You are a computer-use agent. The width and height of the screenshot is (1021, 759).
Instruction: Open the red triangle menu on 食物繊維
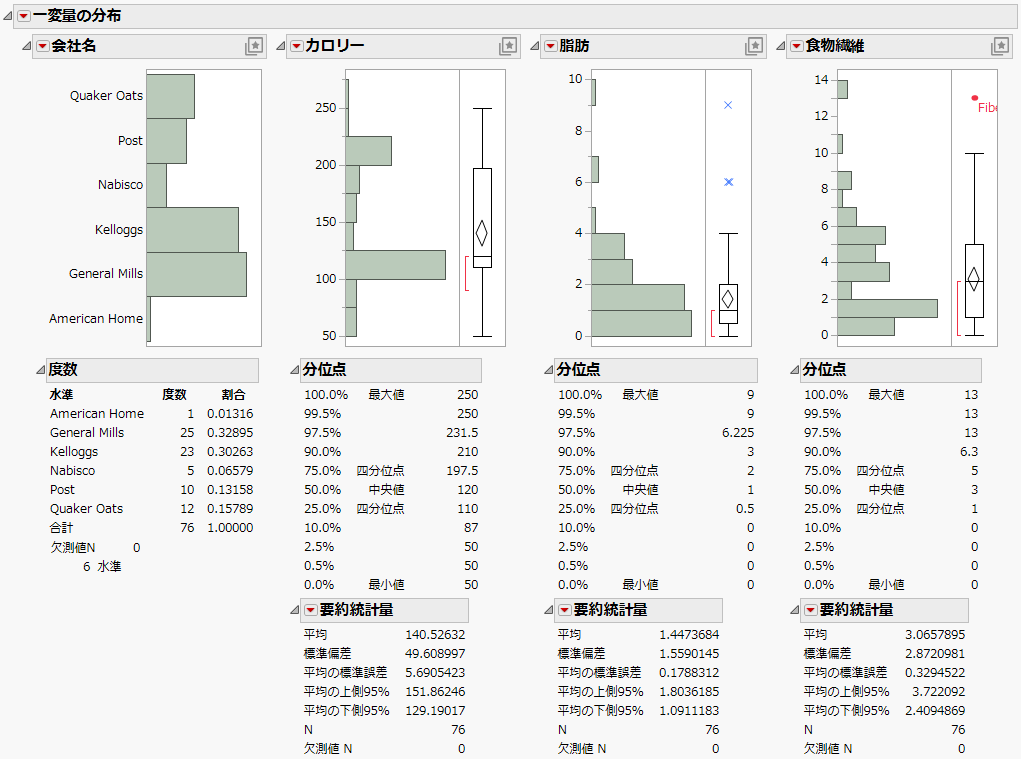tap(795, 45)
